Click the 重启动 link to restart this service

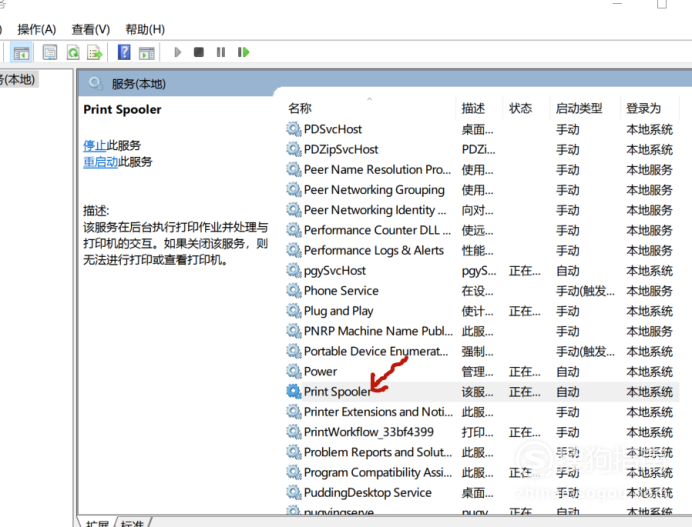101,162
